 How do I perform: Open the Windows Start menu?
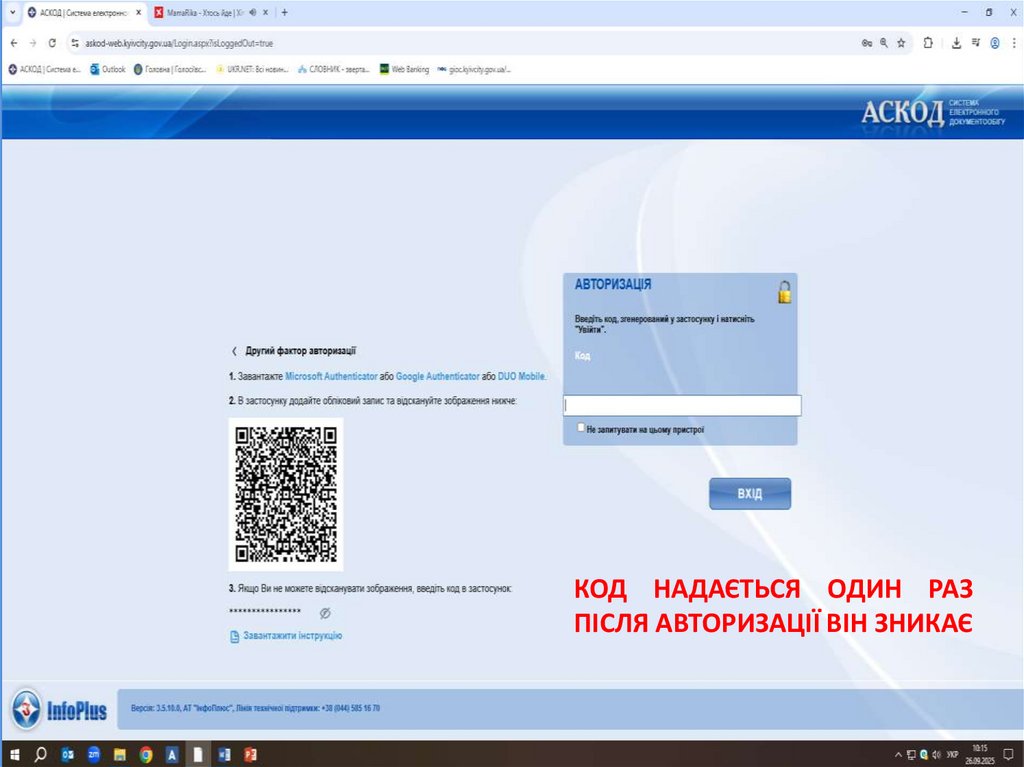click(x=14, y=755)
